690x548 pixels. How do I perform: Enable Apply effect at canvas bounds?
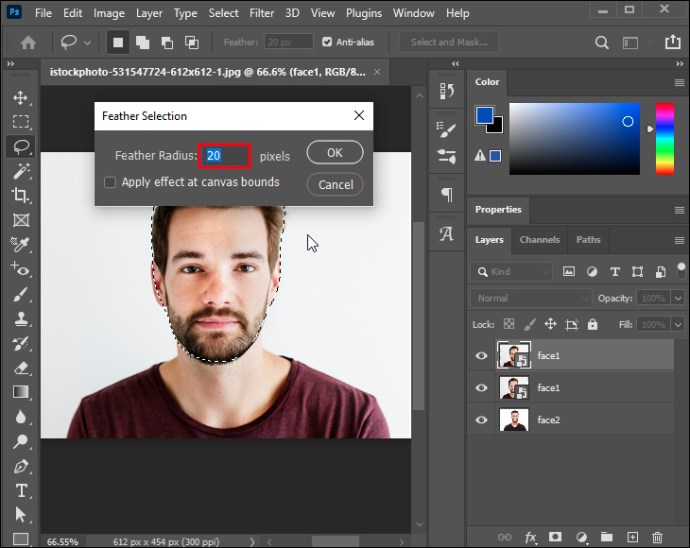tap(110, 182)
